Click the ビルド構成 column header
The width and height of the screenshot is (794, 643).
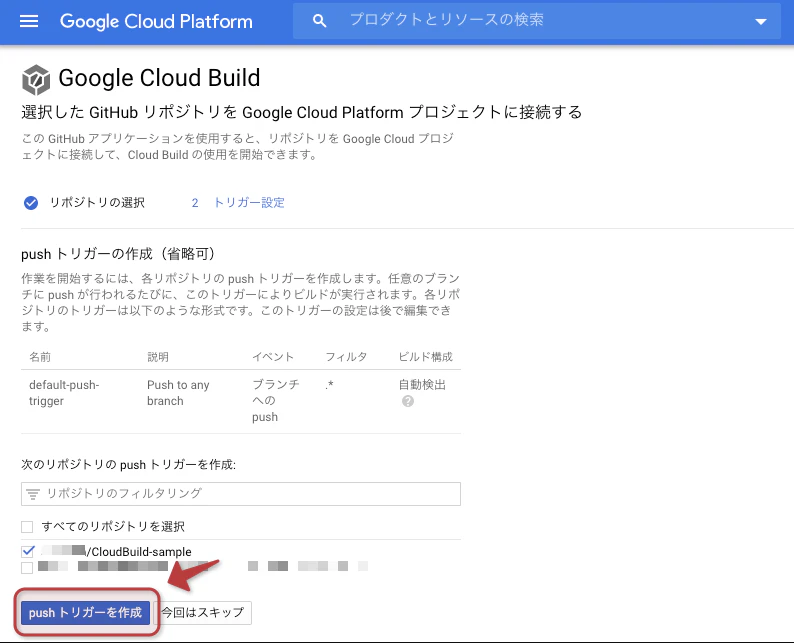(425, 357)
